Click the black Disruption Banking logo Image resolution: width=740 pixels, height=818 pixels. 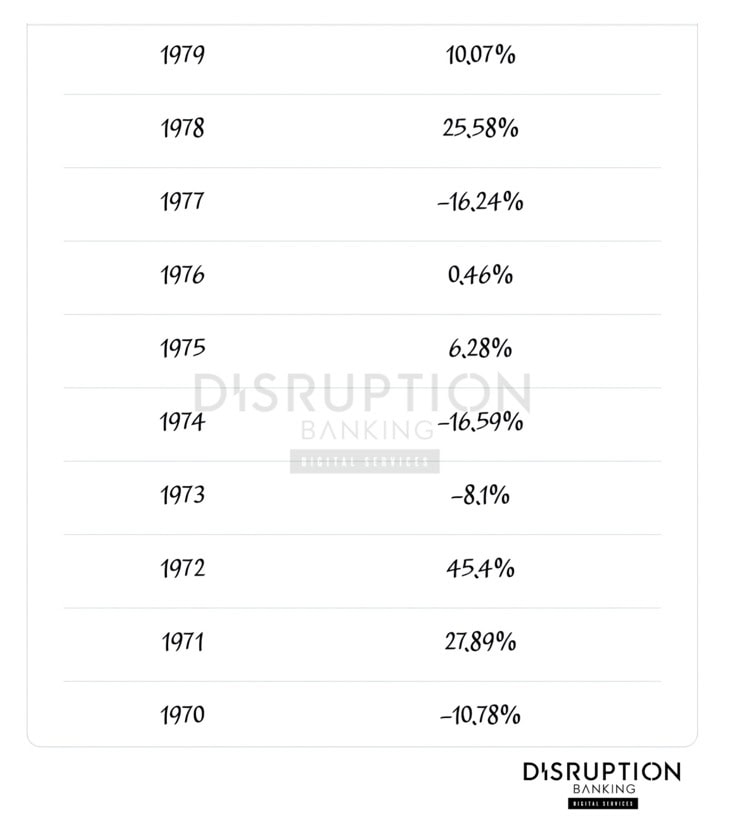tap(601, 783)
